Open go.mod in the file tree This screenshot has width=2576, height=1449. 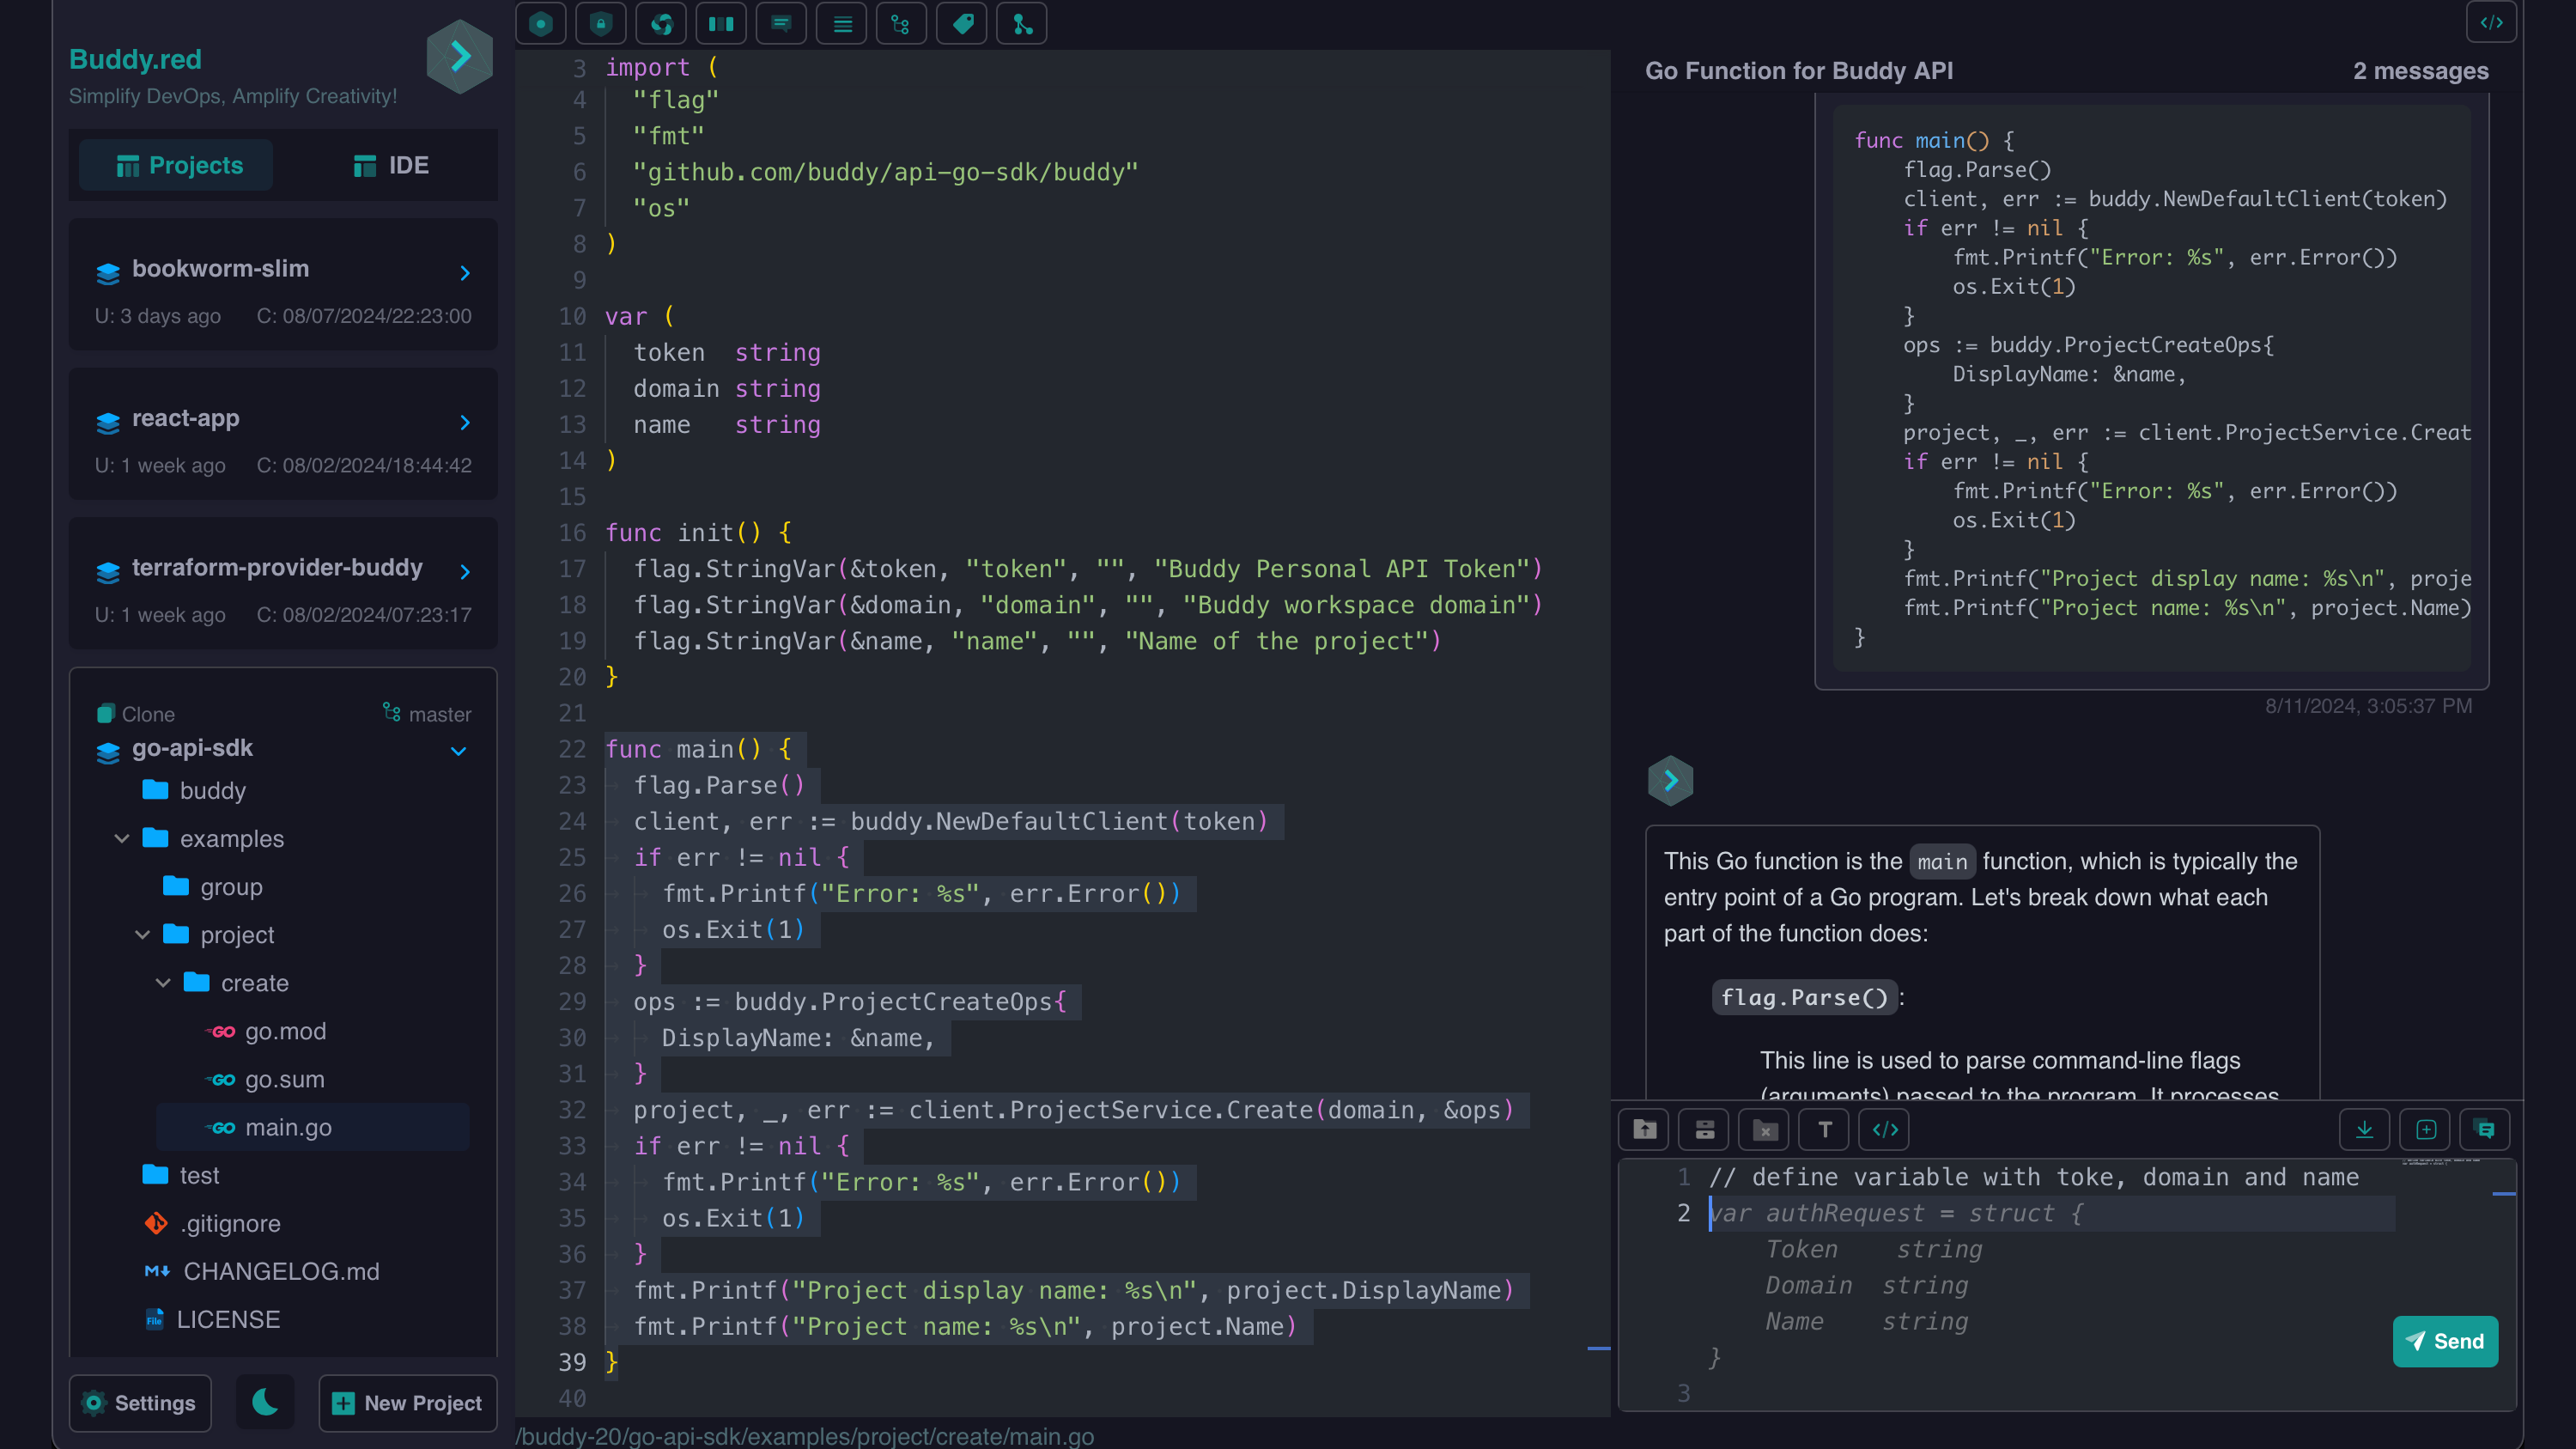click(285, 1031)
